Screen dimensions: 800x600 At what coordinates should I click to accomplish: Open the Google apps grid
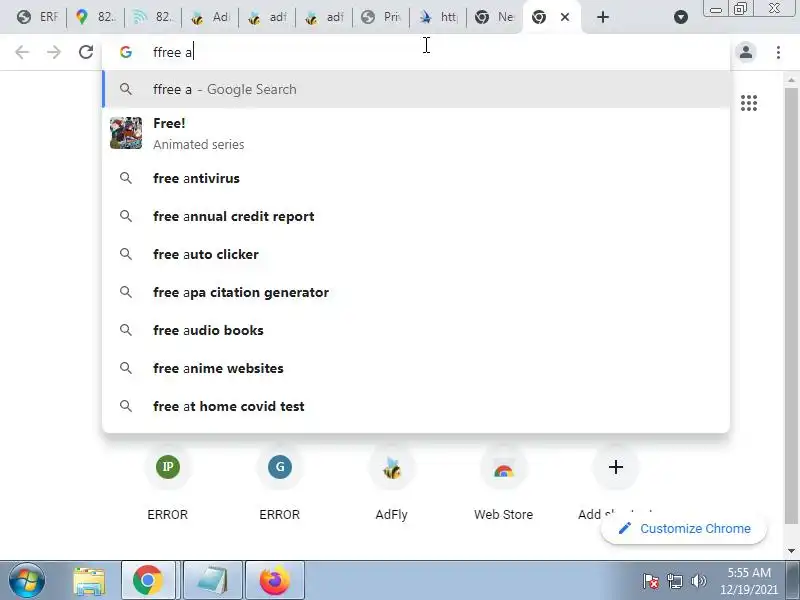748,103
